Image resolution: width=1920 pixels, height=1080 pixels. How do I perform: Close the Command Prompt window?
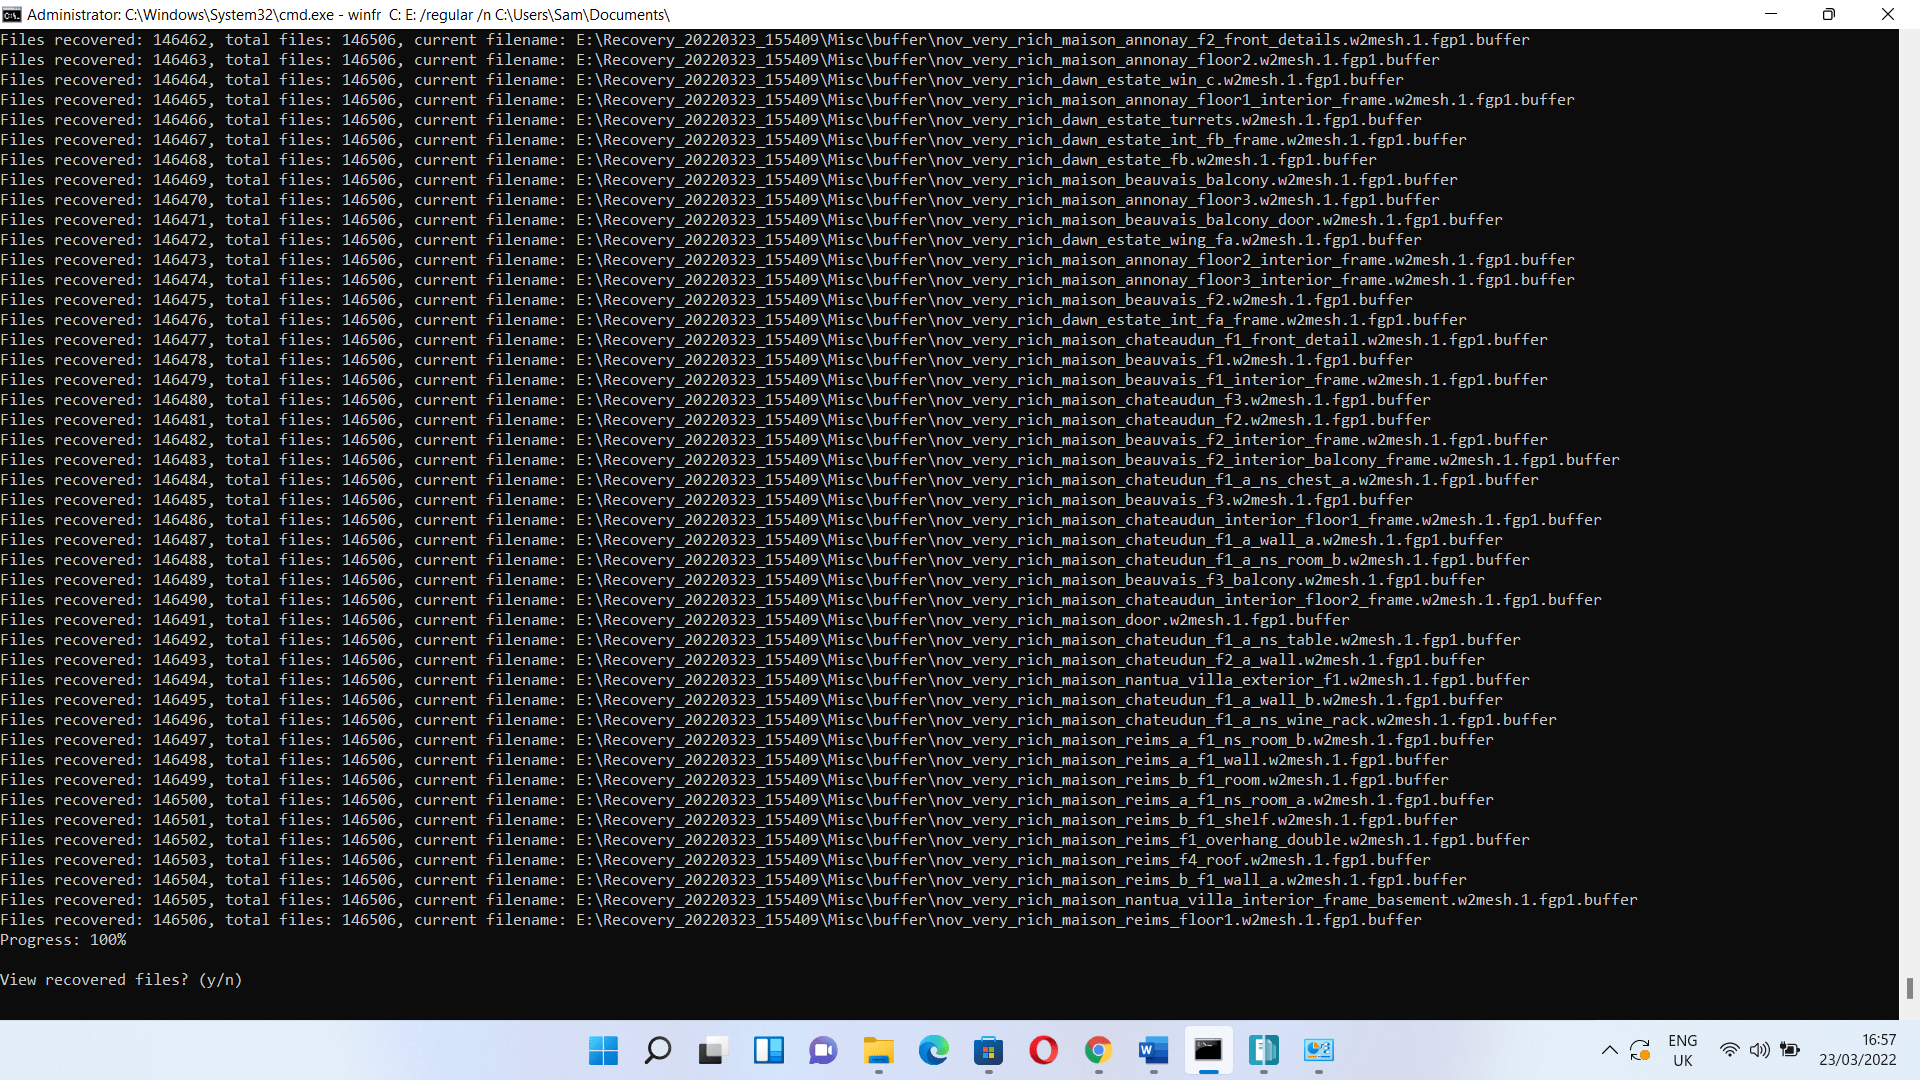(1888, 14)
